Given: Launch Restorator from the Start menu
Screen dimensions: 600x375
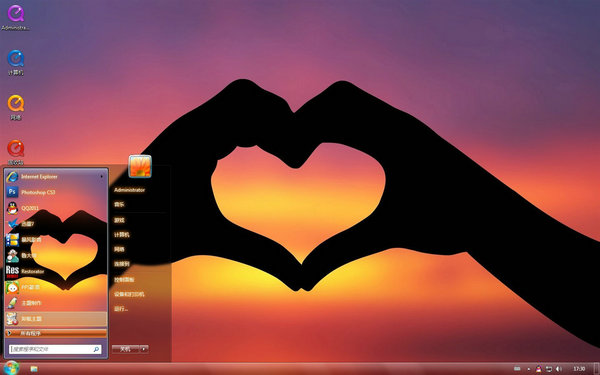Looking at the screenshot, I should (x=56, y=271).
